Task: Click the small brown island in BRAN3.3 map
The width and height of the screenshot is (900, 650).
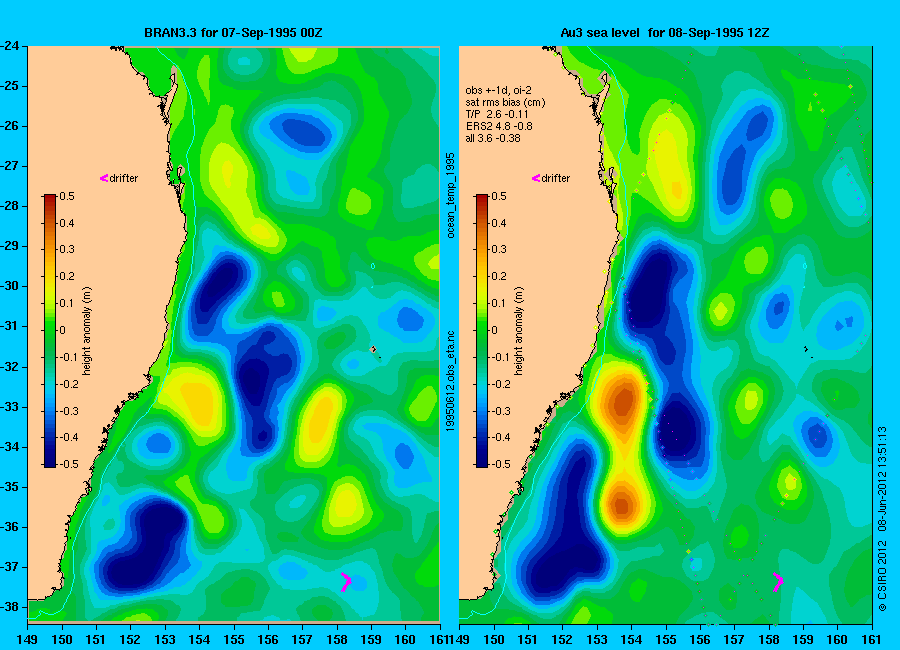Action: (x=373, y=349)
